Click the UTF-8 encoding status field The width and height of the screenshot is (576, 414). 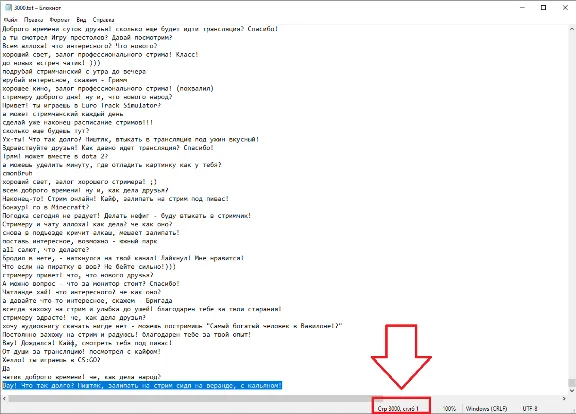tap(530, 408)
